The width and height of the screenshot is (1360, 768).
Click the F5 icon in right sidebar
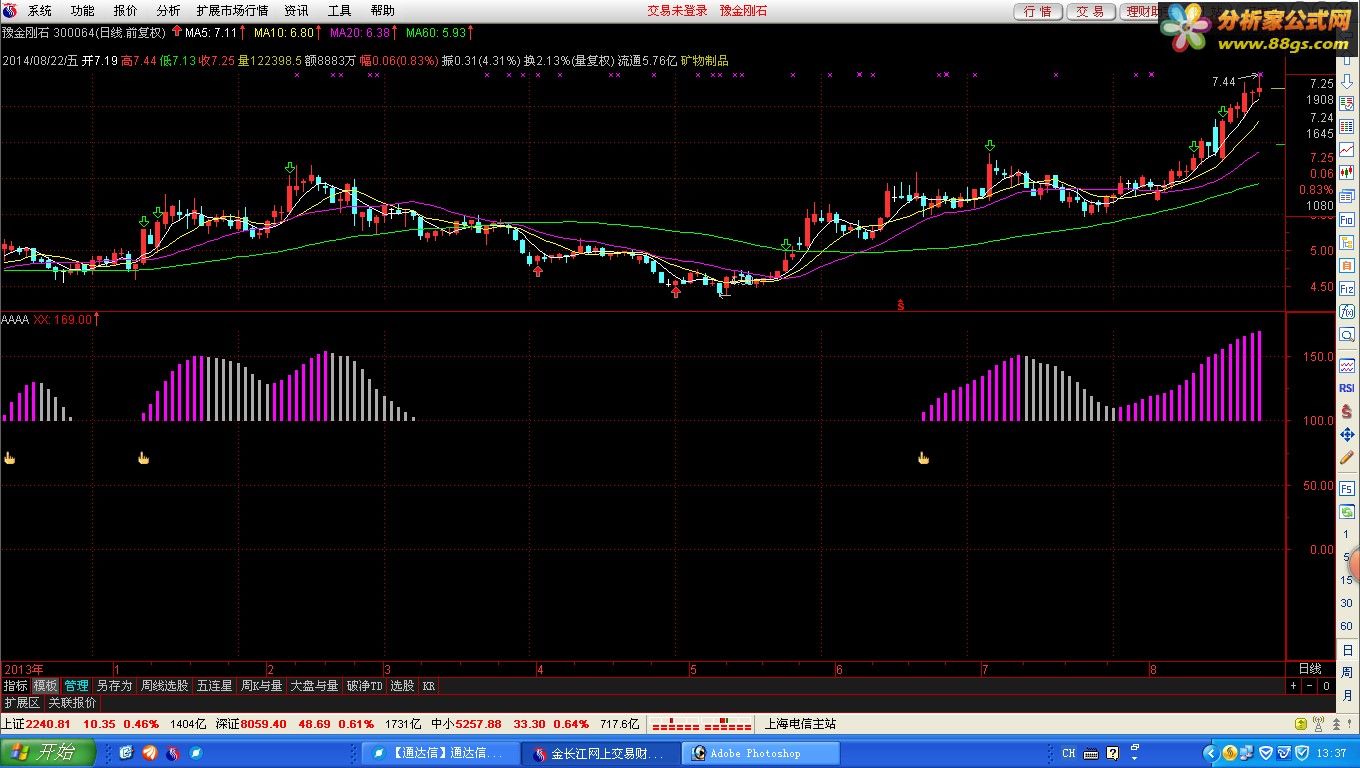[x=1347, y=489]
